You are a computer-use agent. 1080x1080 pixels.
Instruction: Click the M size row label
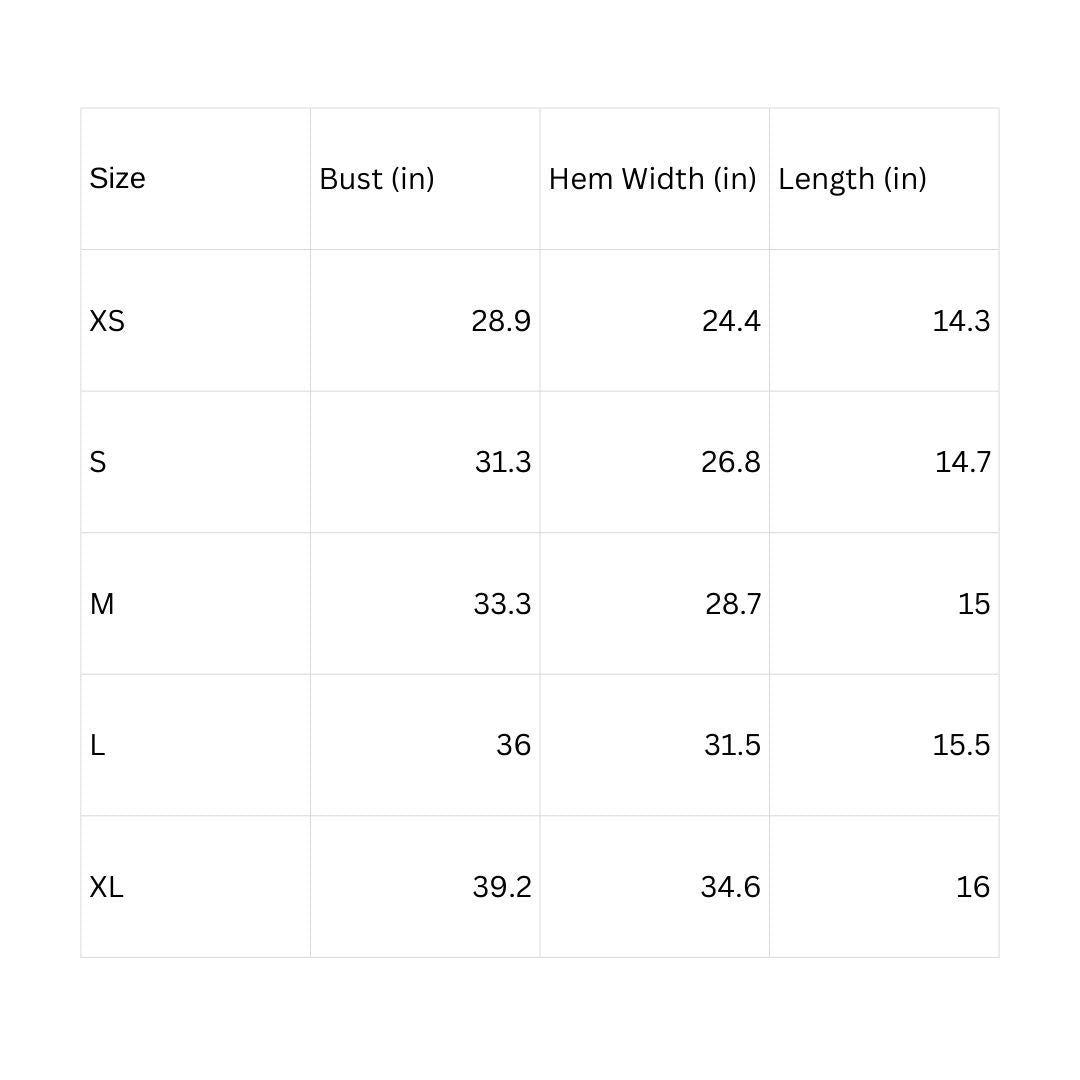tap(102, 604)
